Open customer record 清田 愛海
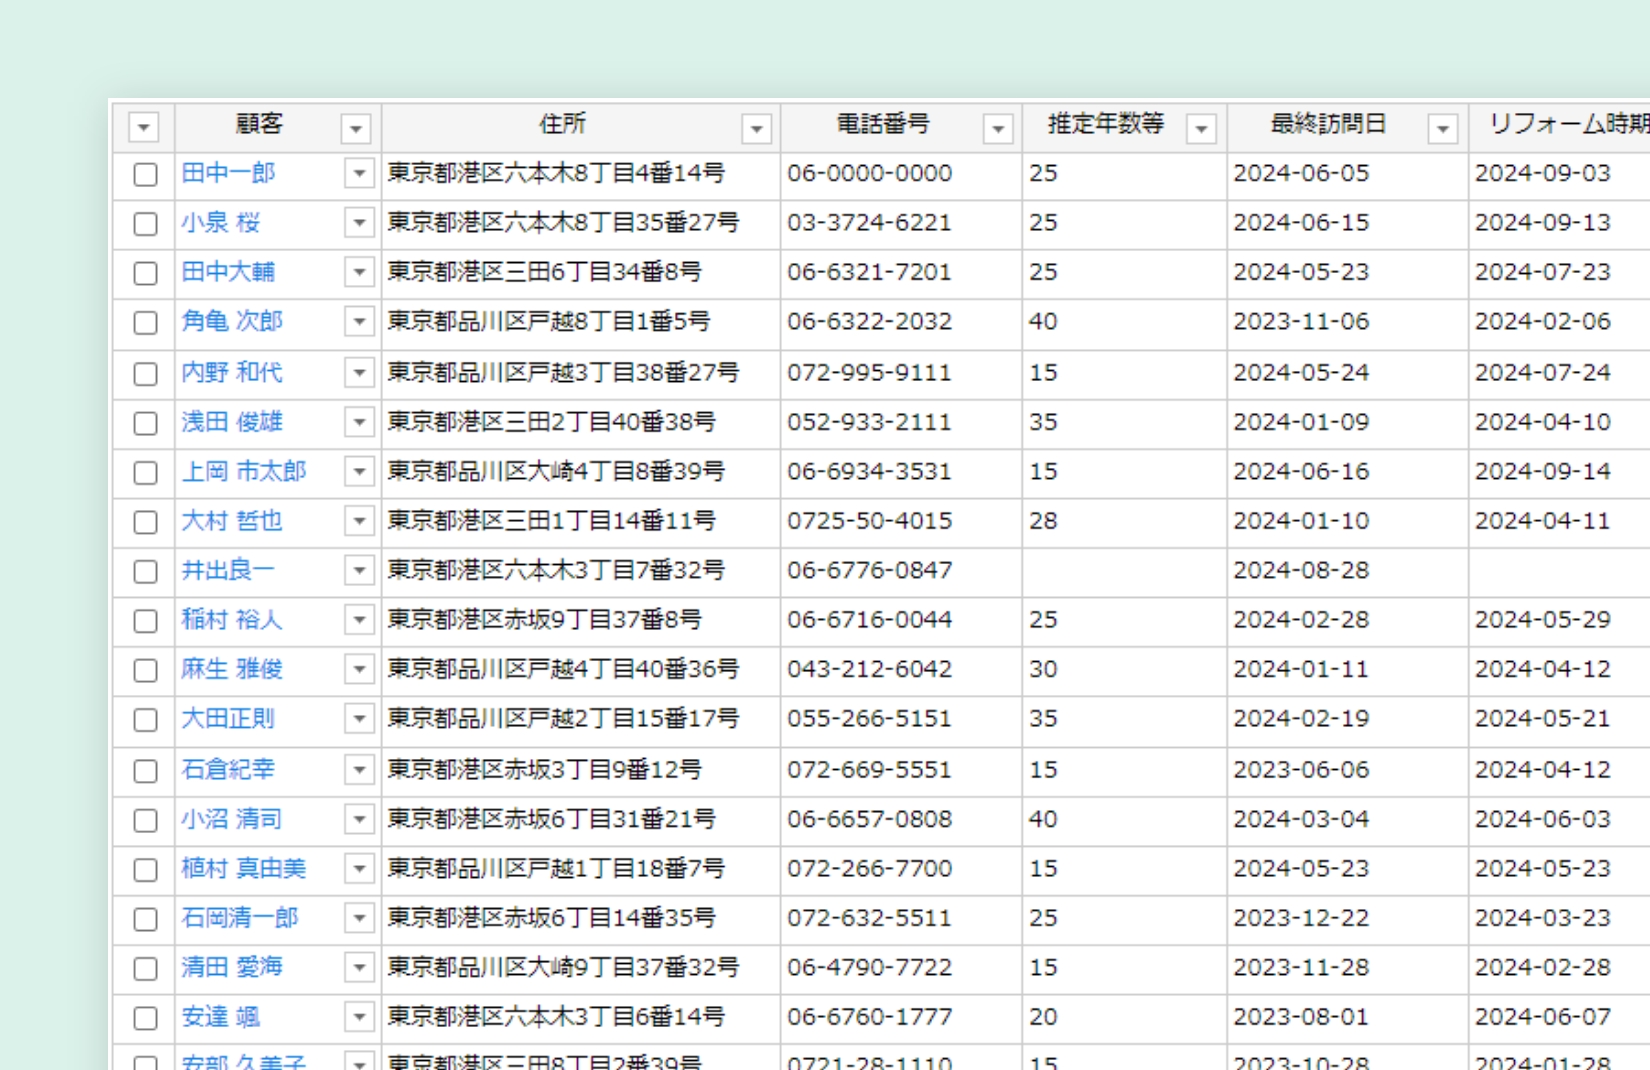 pos(232,967)
